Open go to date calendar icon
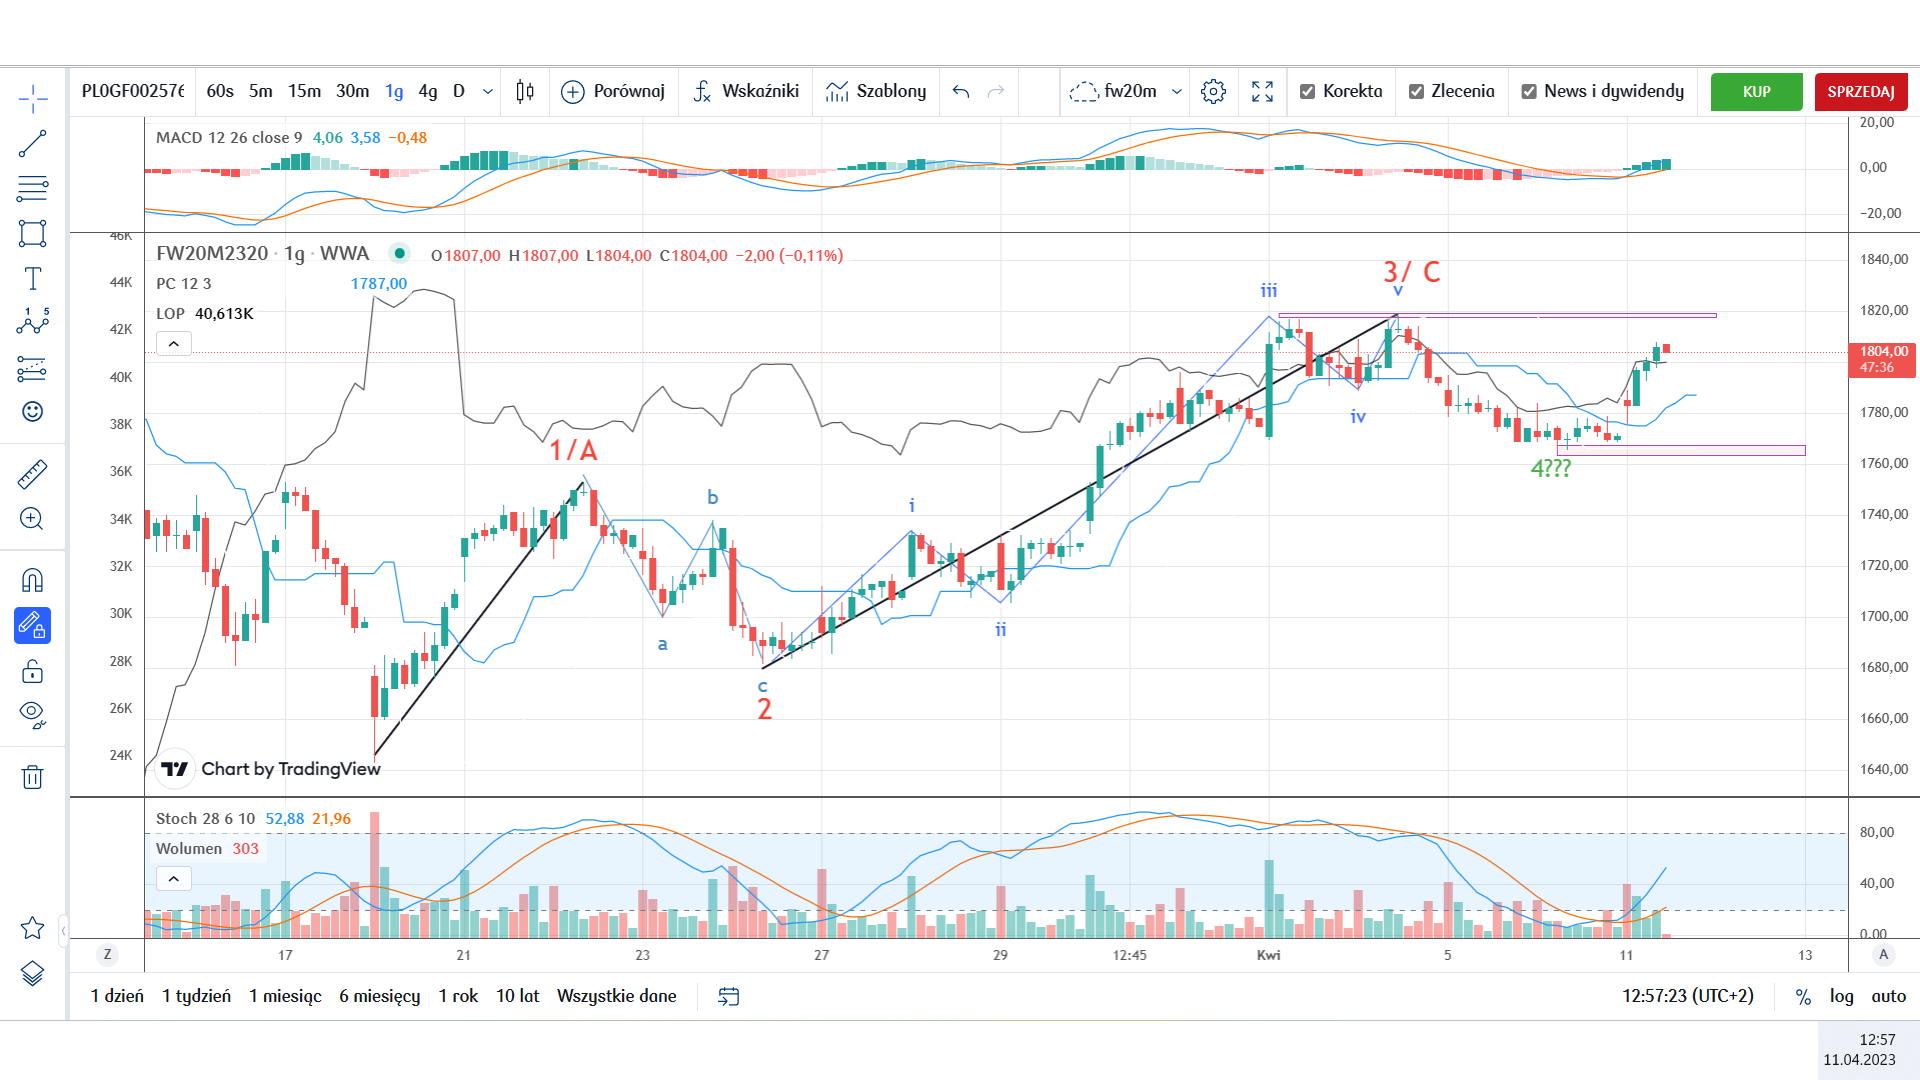Viewport: 1920px width, 1080px height. tap(729, 996)
